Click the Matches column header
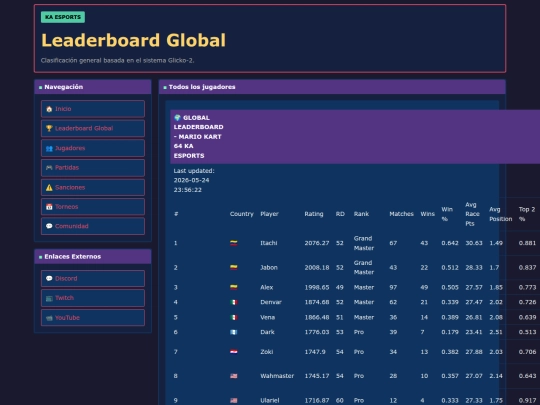This screenshot has width=540, height=405. [x=401, y=214]
